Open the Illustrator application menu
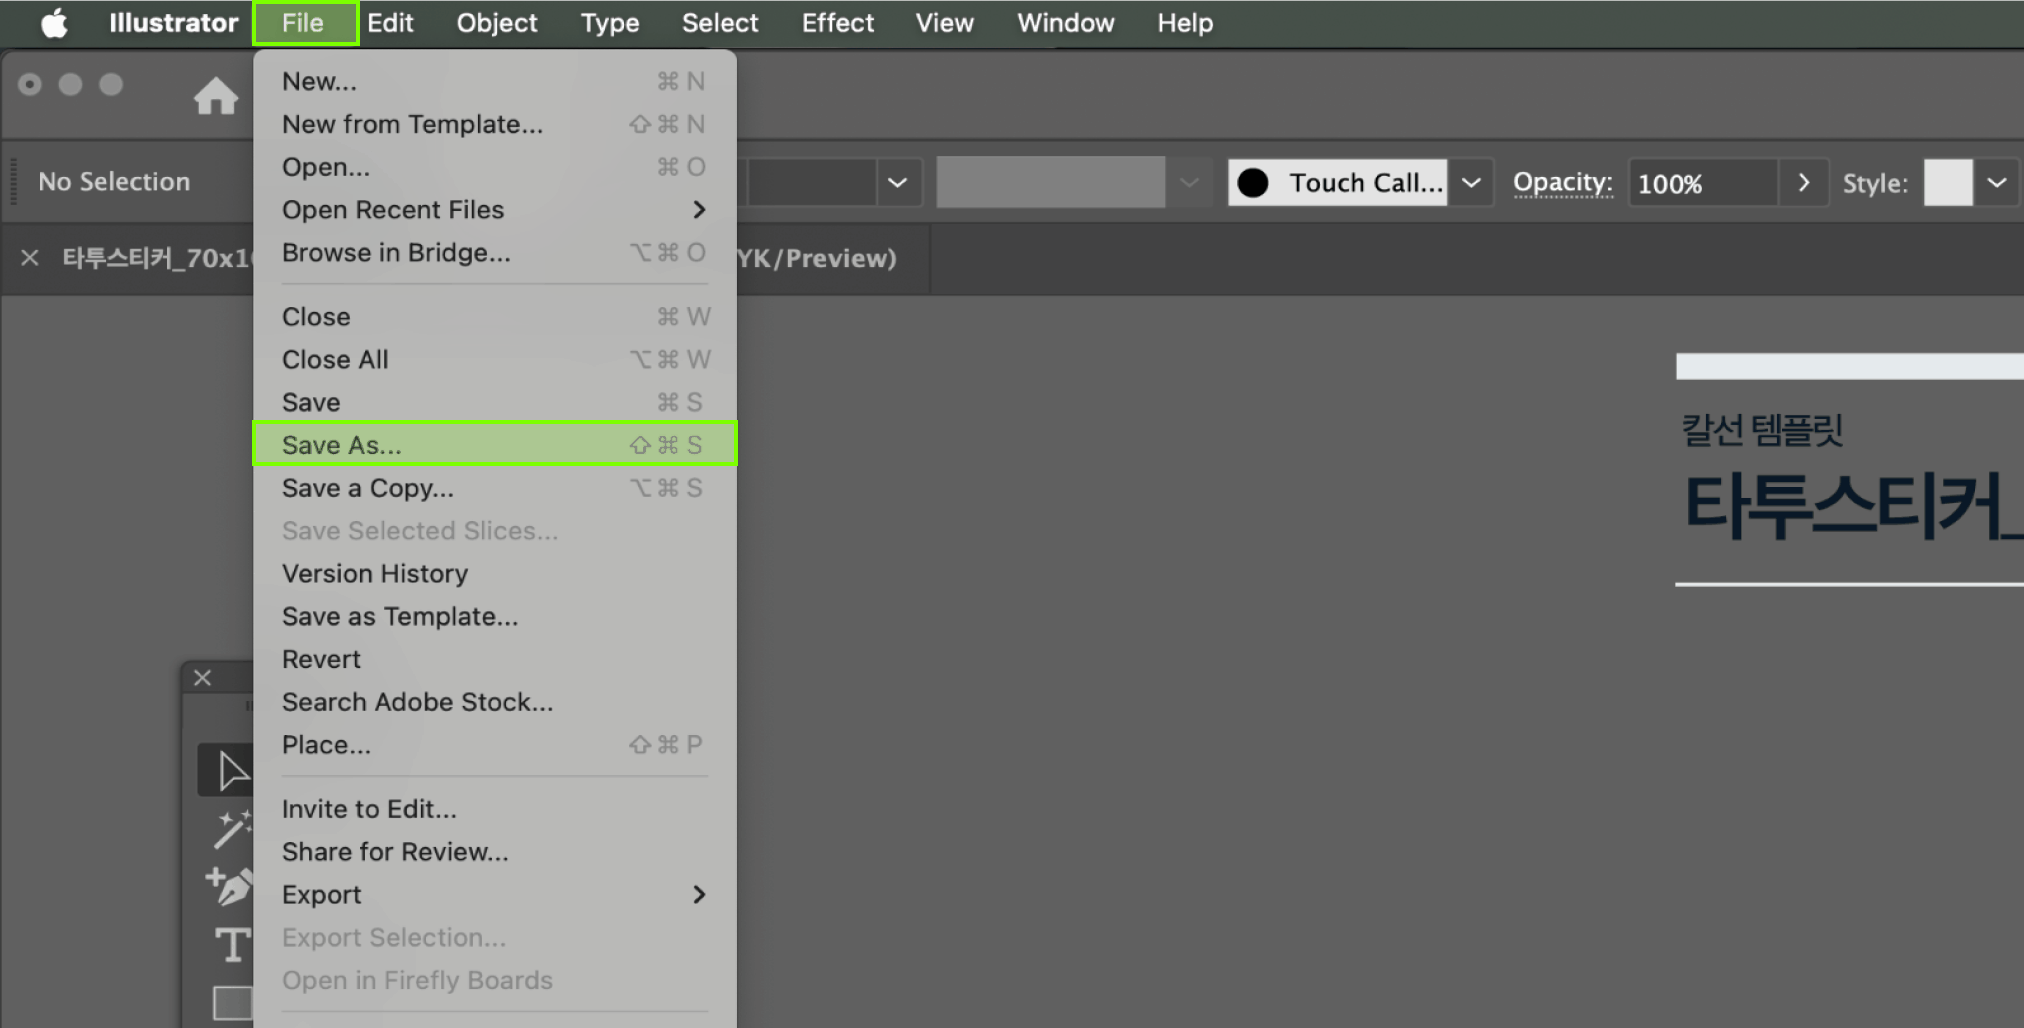Image resolution: width=2024 pixels, height=1028 pixels. click(173, 23)
